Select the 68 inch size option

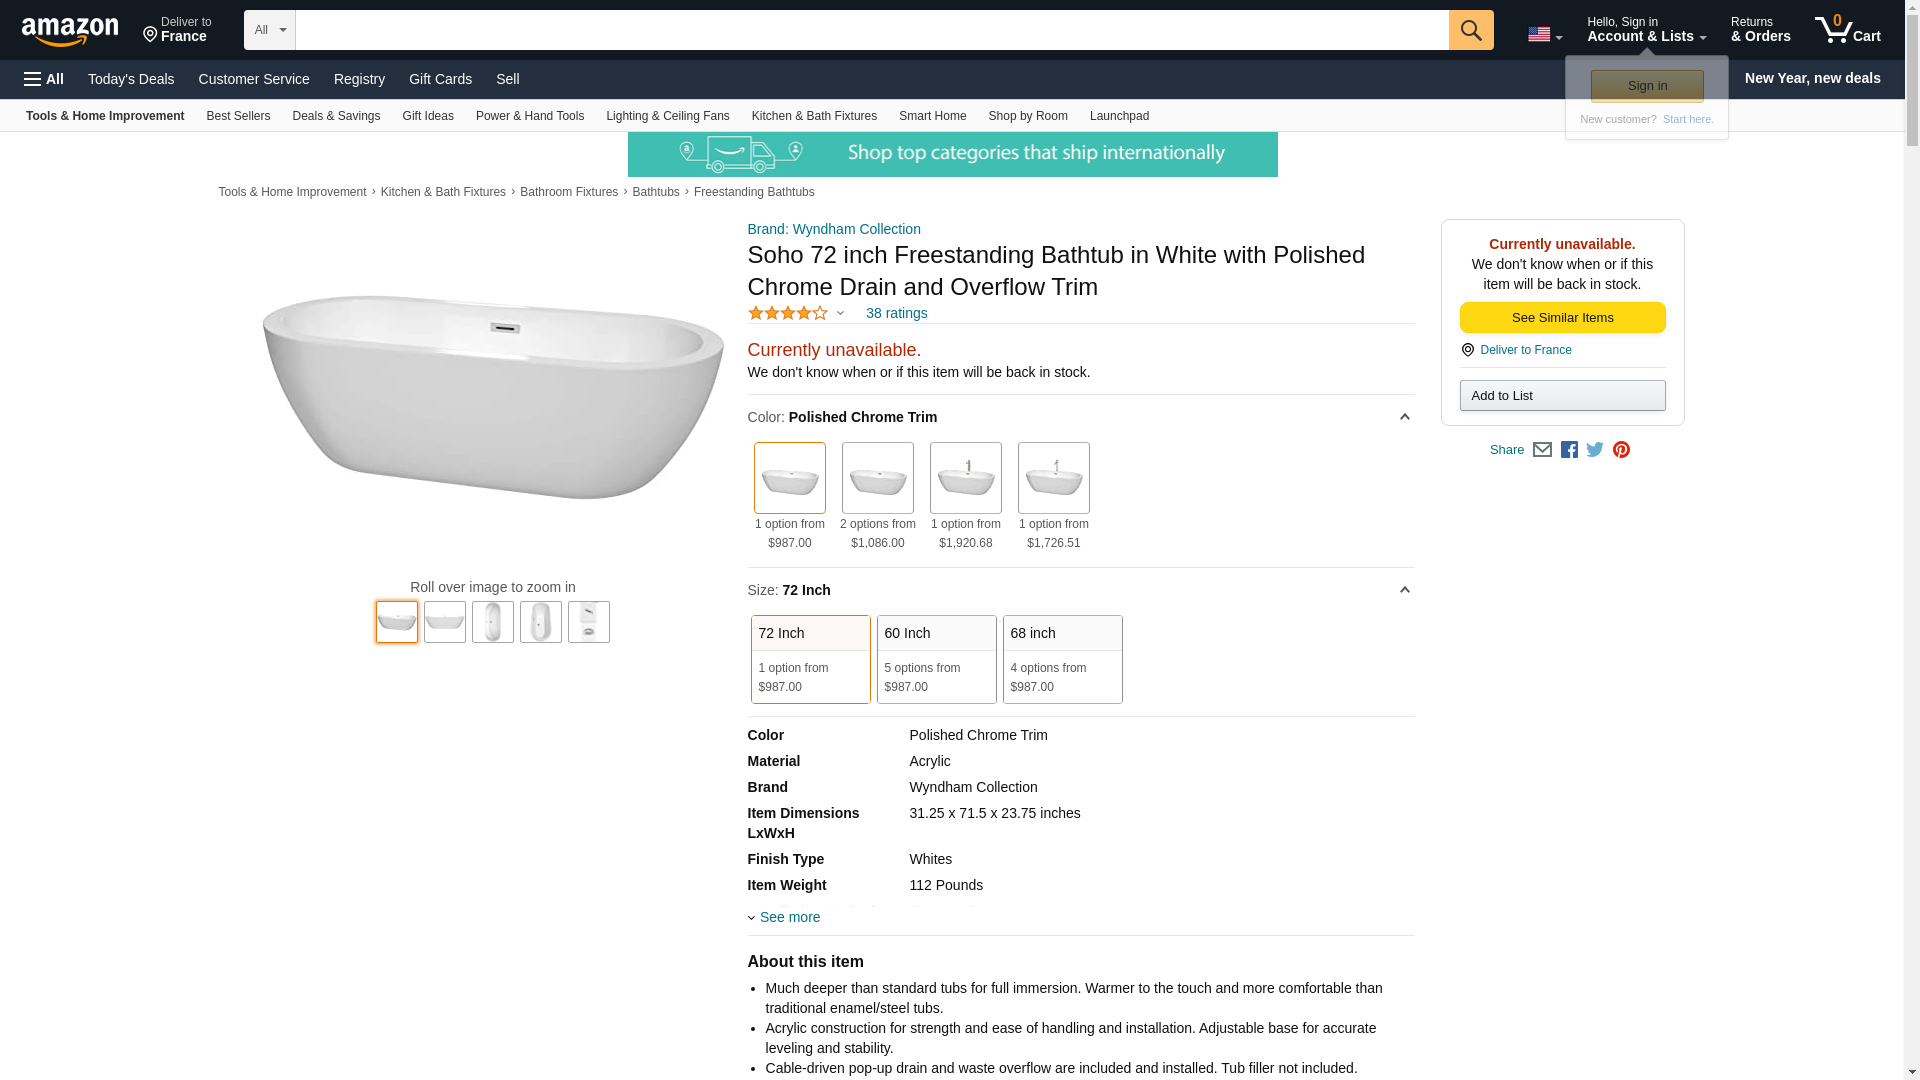click(x=1062, y=659)
